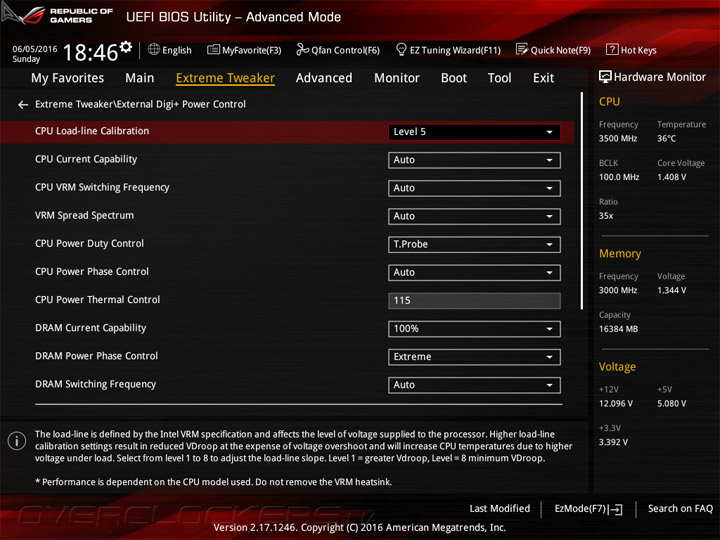
Task: Open MyFavorite(F3) folder icon
Action: pyautogui.click(x=213, y=50)
